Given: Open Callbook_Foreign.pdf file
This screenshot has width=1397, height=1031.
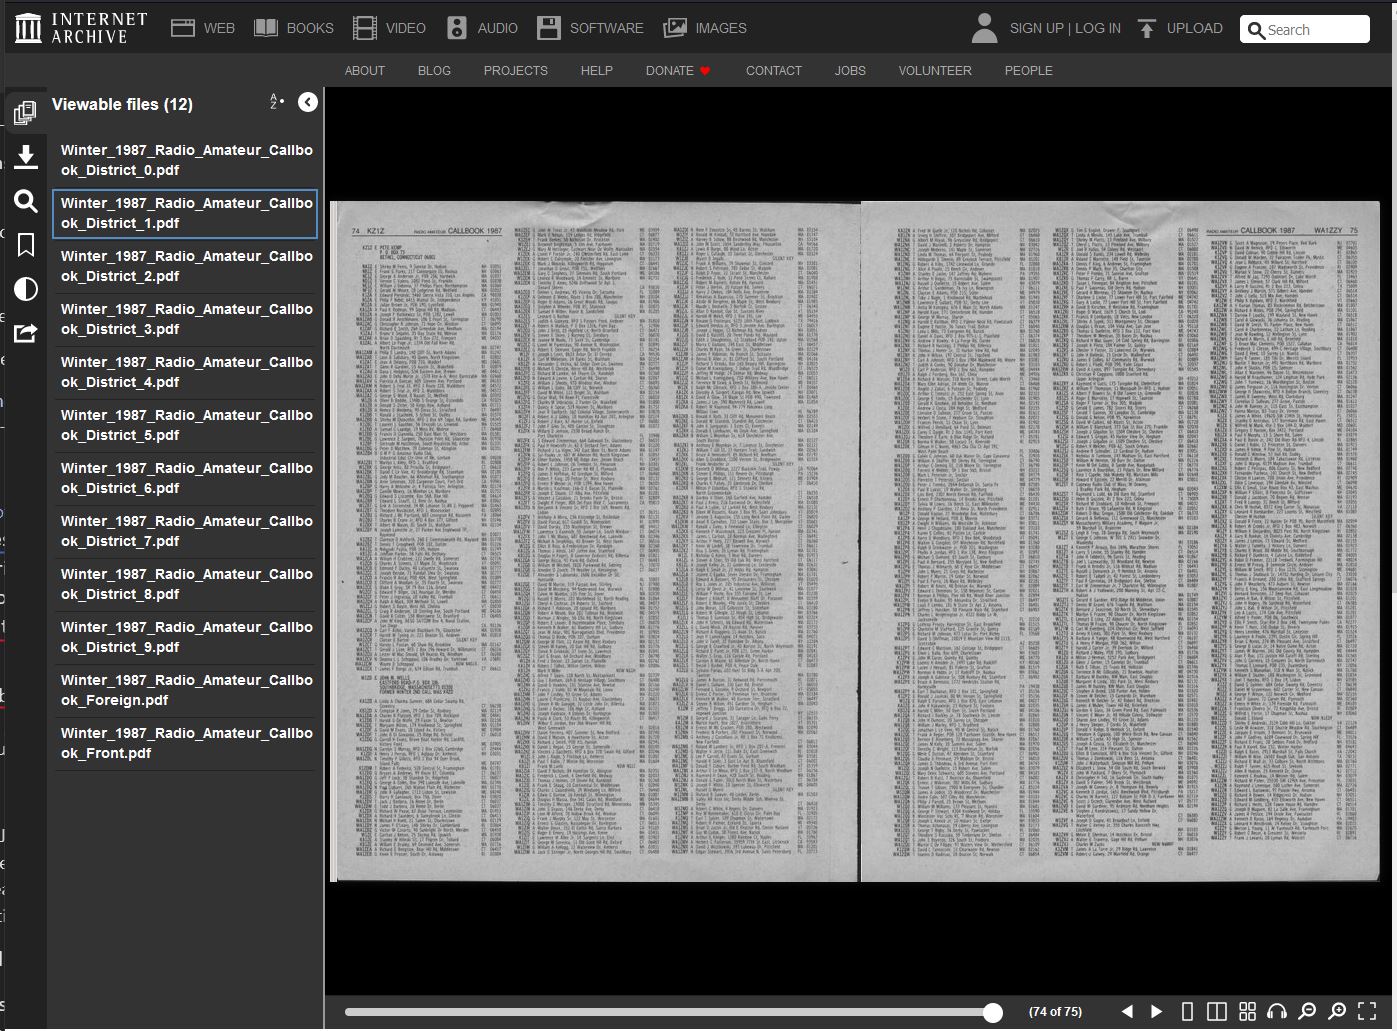Looking at the screenshot, I should [x=185, y=690].
